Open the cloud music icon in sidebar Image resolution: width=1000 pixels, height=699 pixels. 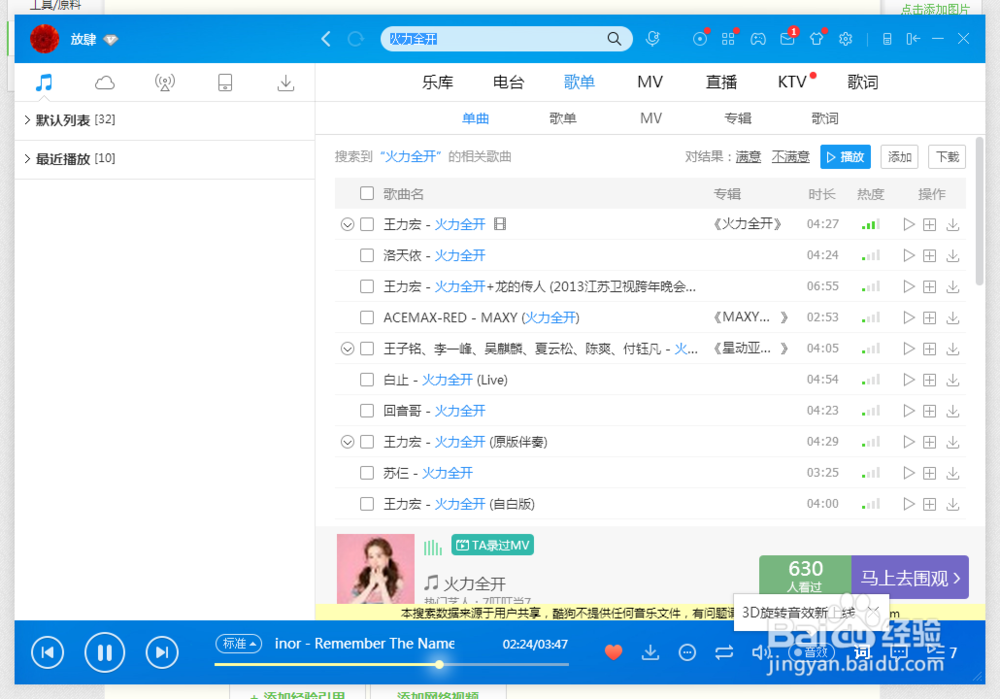(104, 82)
